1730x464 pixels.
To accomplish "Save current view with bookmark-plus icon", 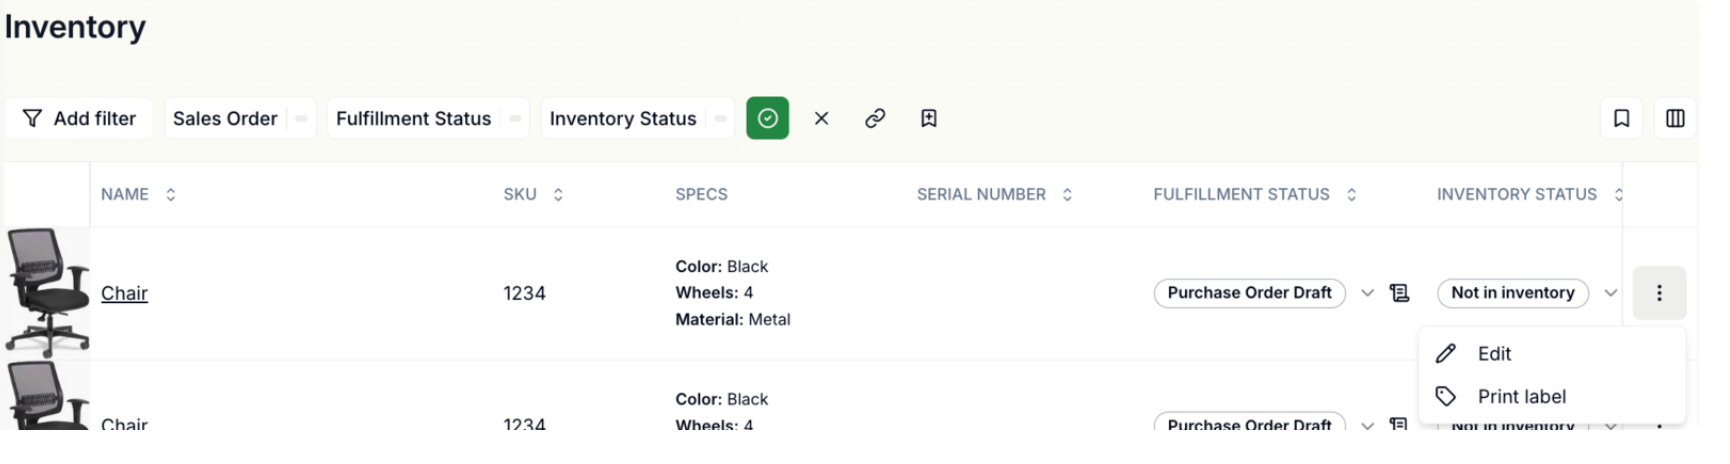I will click(x=928, y=118).
